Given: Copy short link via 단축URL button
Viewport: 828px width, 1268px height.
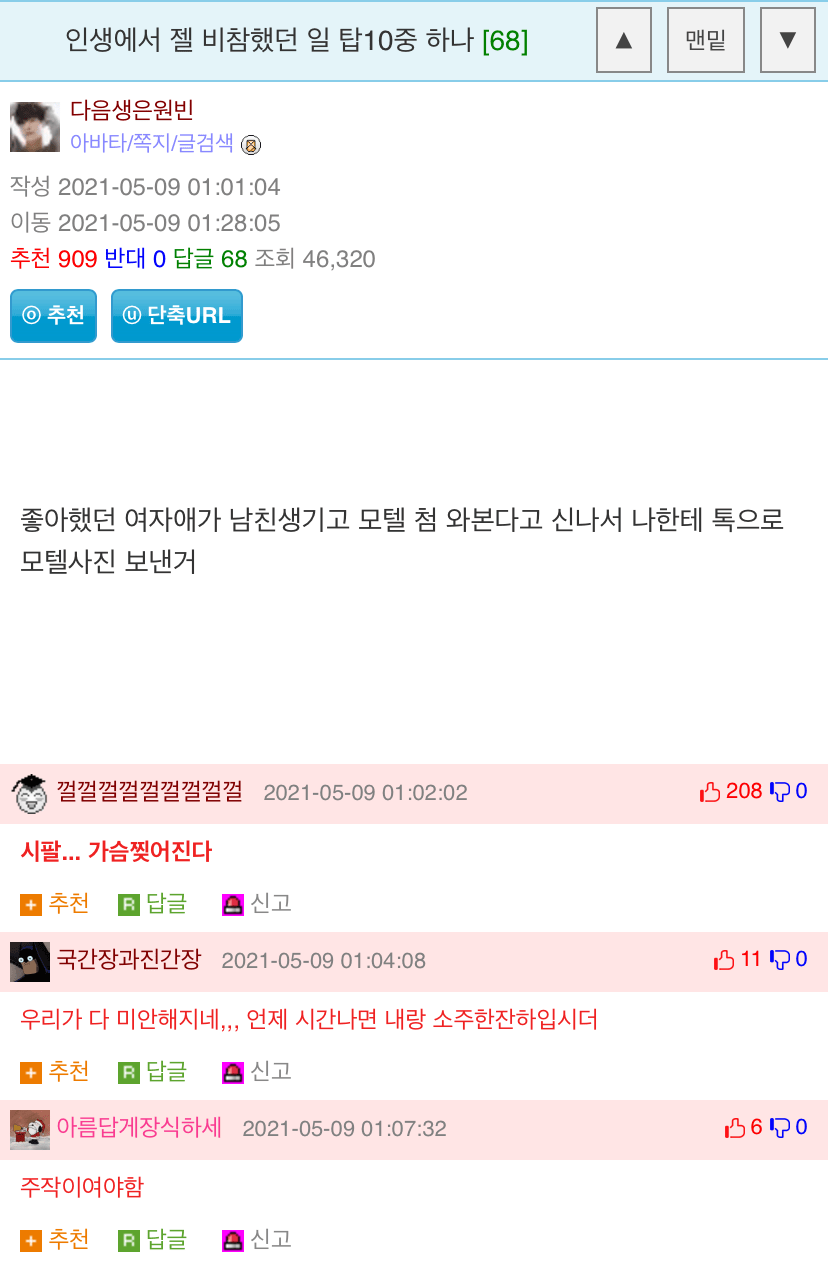Looking at the screenshot, I should [177, 316].
